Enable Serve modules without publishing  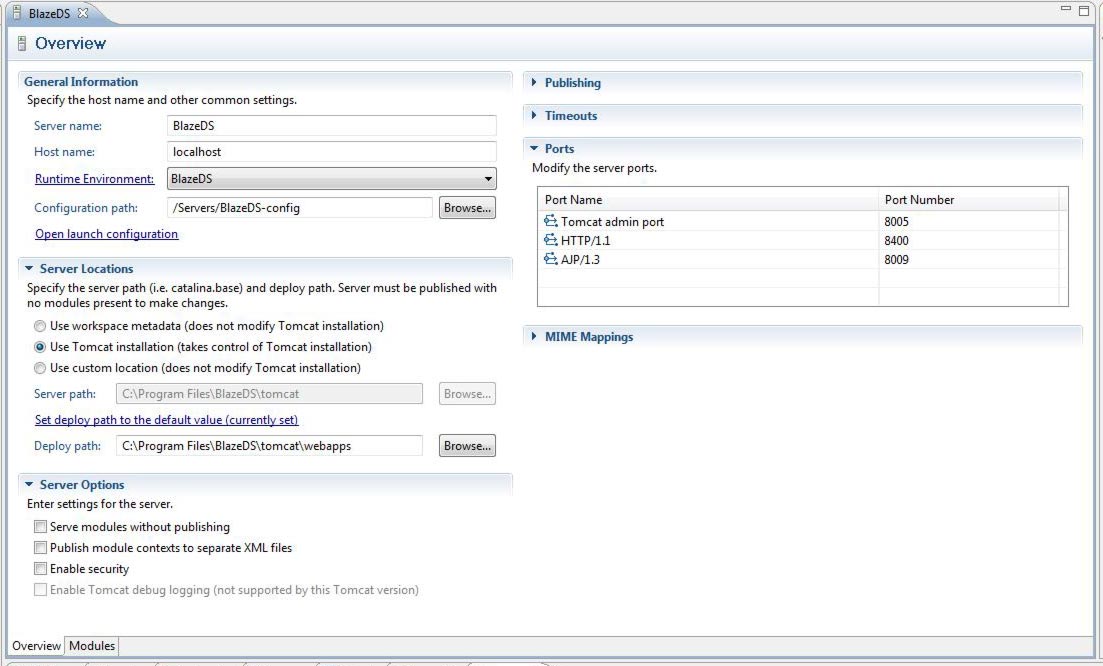(40, 527)
